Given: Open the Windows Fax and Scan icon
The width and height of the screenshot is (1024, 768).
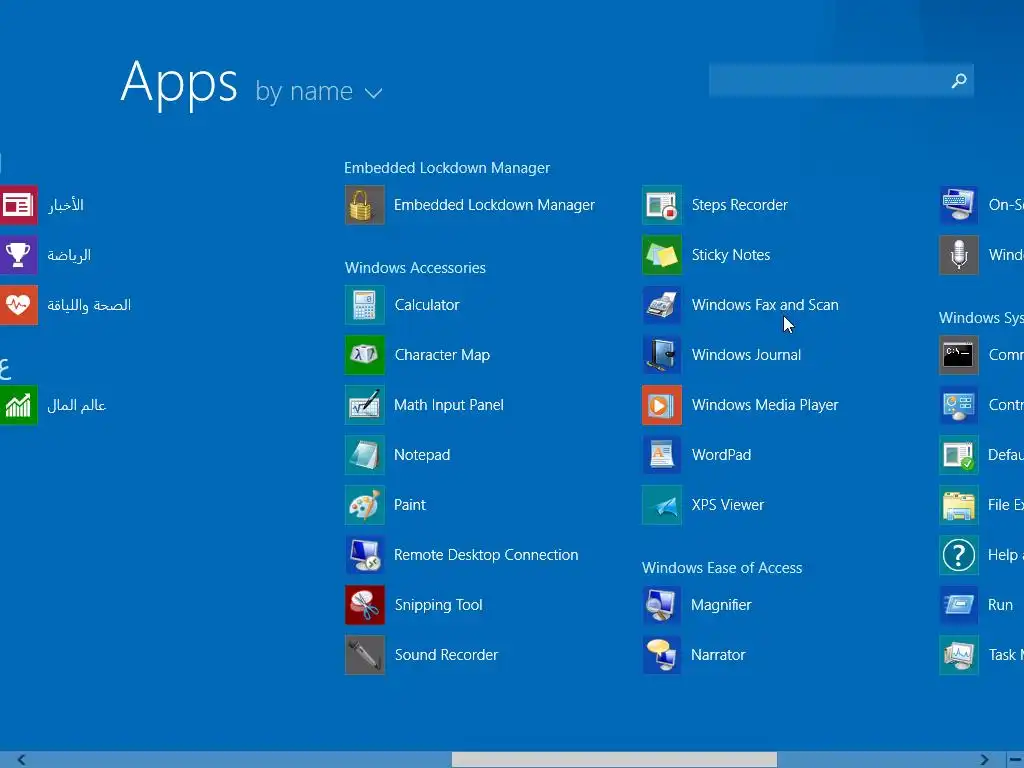Looking at the screenshot, I should point(662,305).
